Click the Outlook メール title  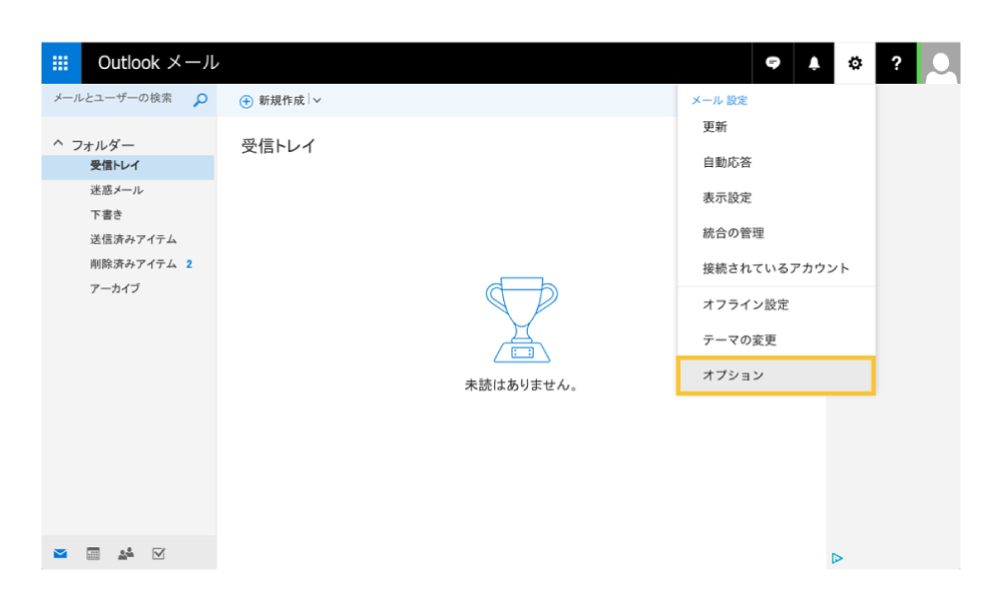click(x=158, y=63)
